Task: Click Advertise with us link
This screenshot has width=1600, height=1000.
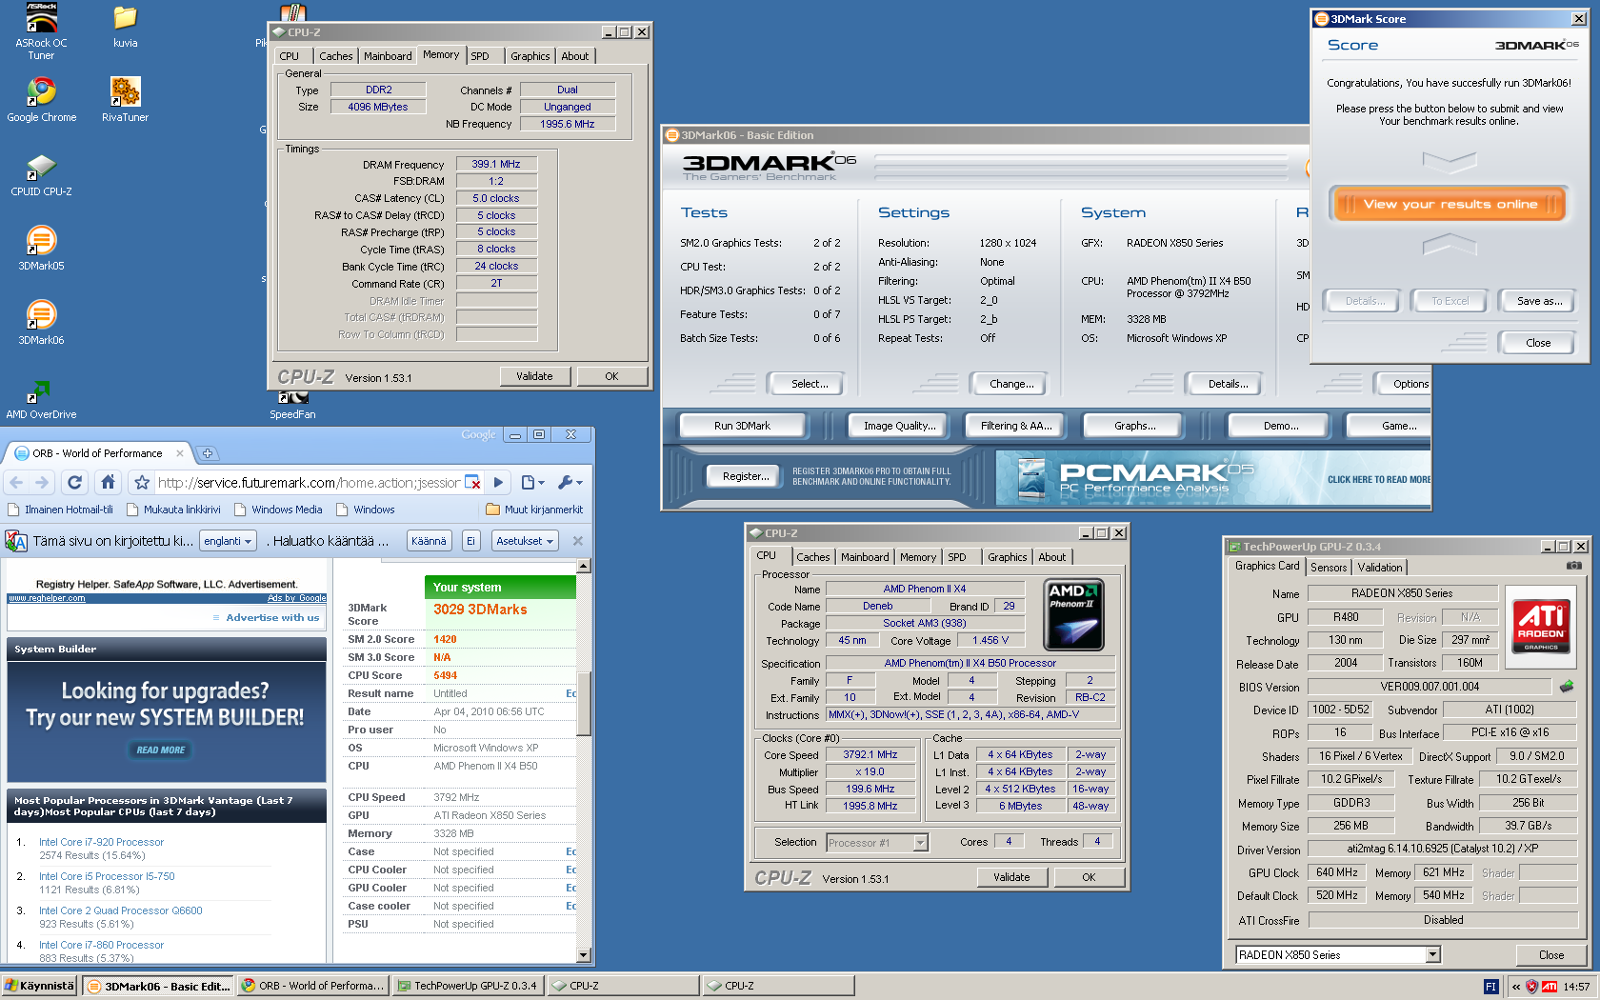Action: coord(272,618)
